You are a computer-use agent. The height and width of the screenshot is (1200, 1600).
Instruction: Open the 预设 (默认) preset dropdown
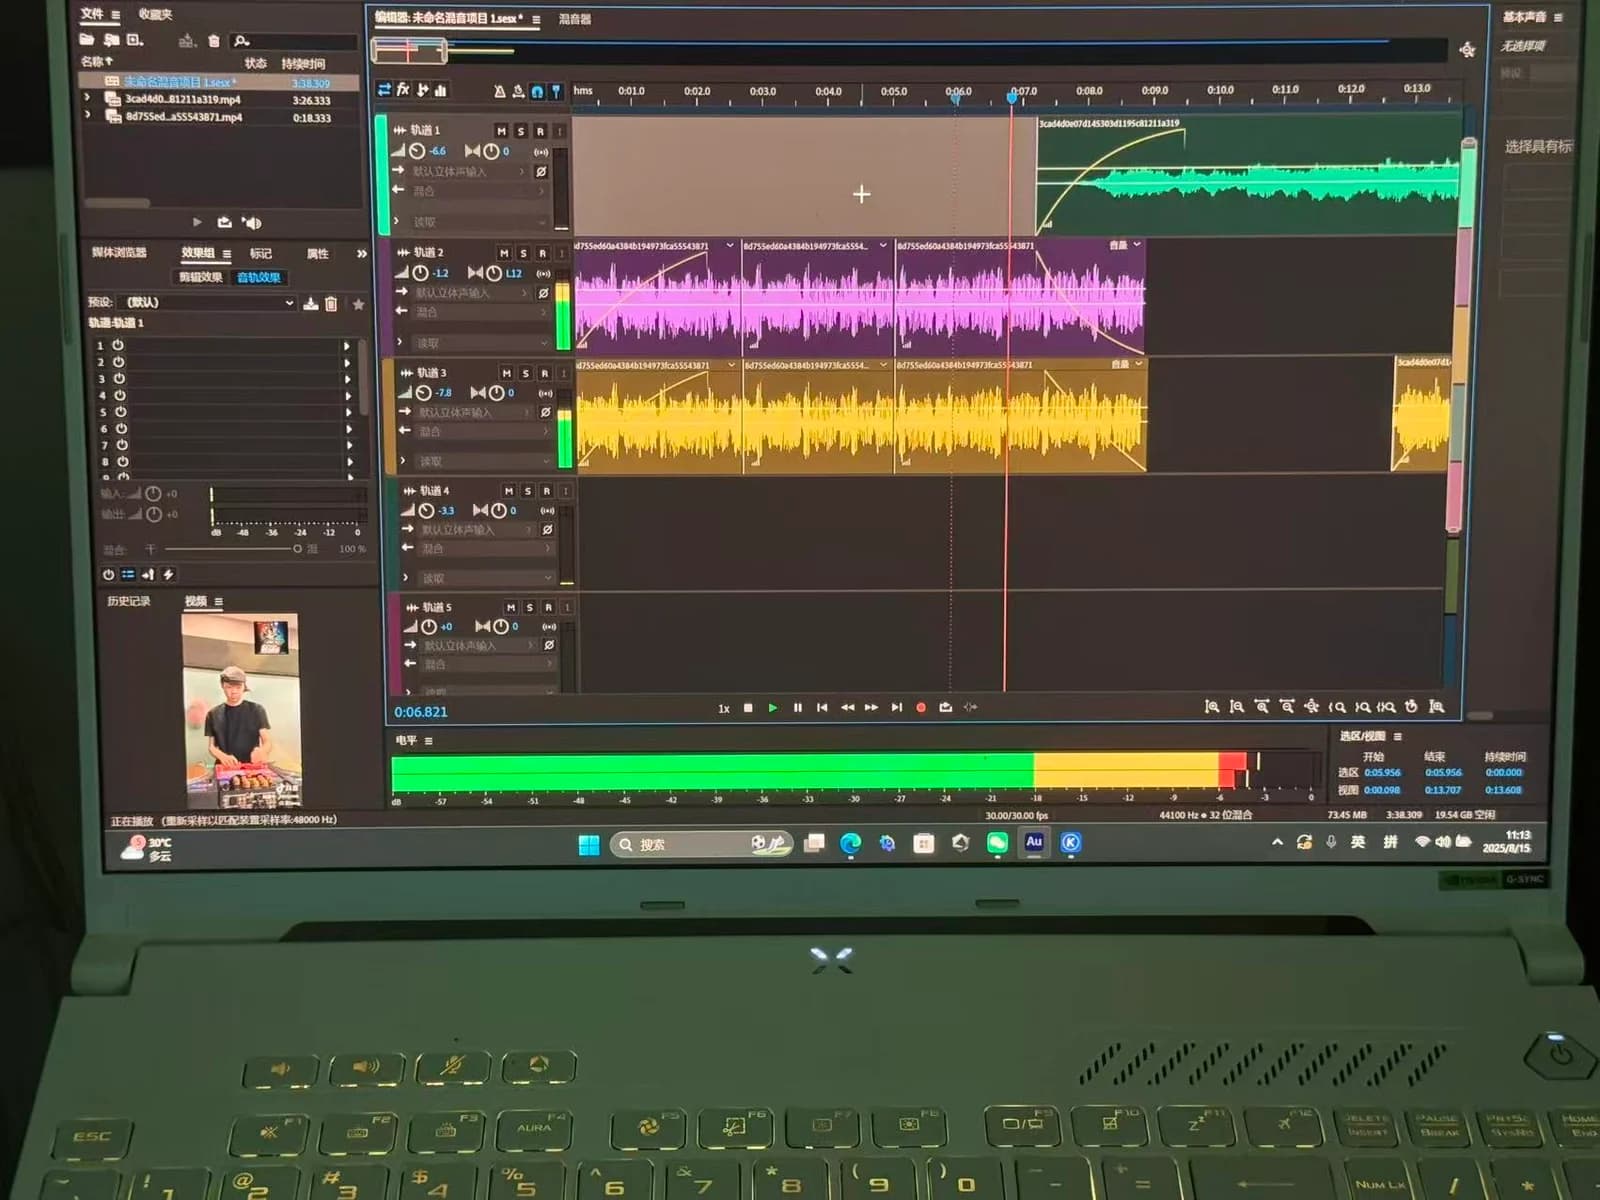(x=206, y=302)
